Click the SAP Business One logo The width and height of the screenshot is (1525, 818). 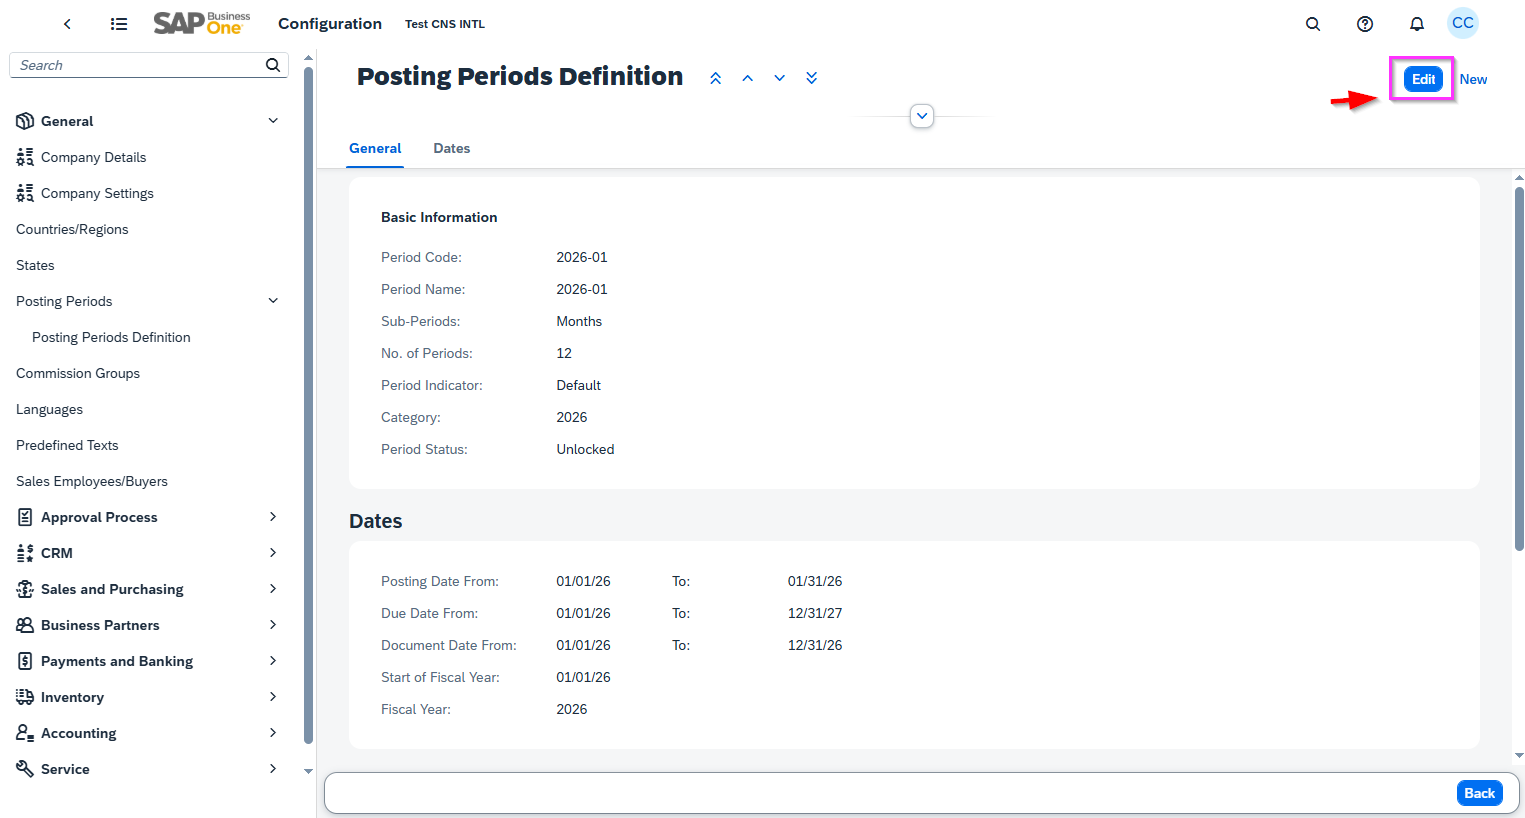click(201, 22)
